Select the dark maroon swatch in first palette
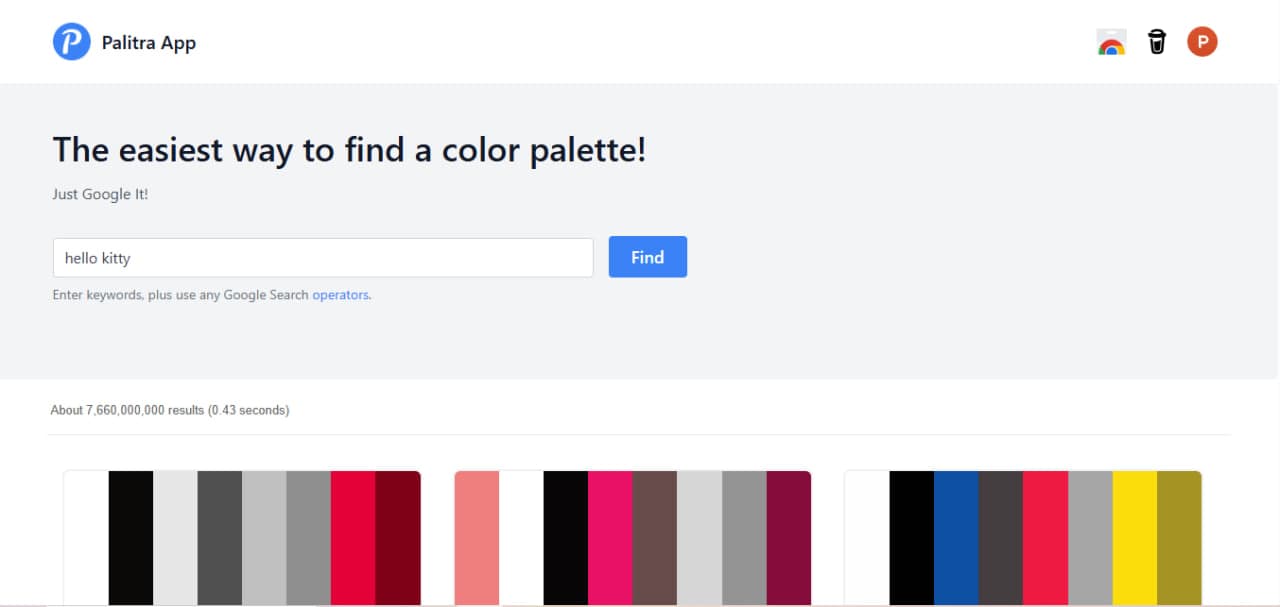The height and width of the screenshot is (607, 1280). [x=398, y=538]
